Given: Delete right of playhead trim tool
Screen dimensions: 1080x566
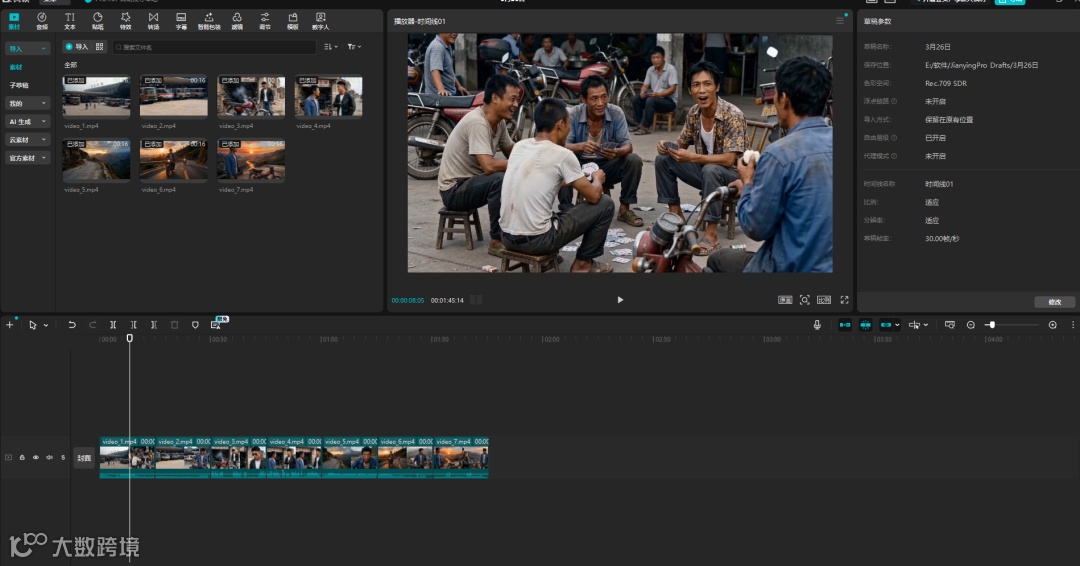Looking at the screenshot, I should point(154,325).
